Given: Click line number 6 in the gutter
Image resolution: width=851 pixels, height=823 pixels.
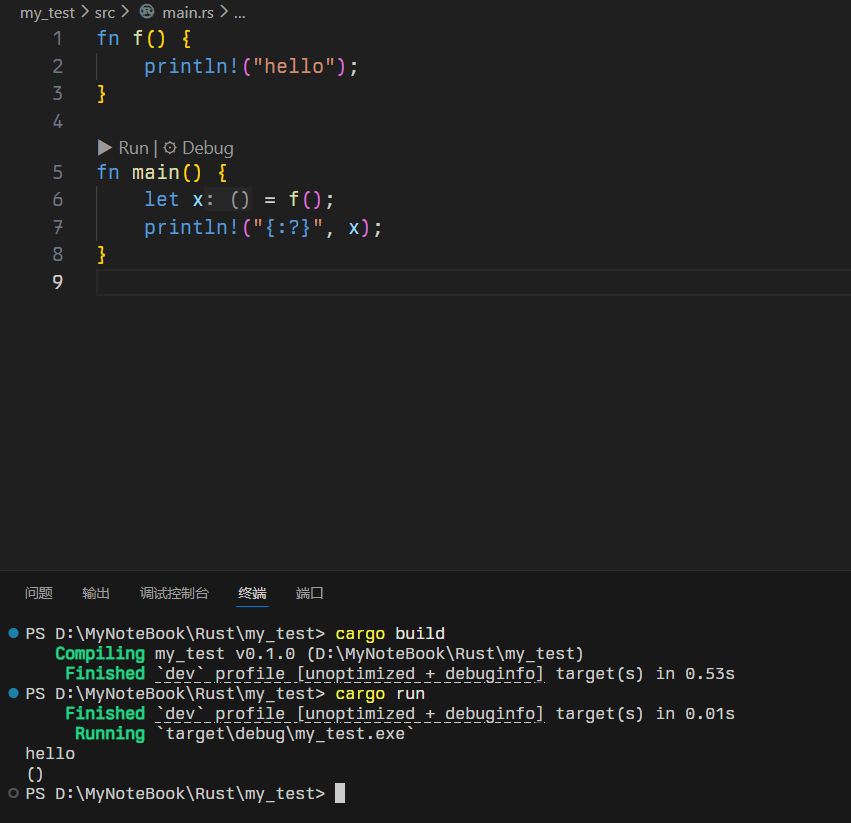Looking at the screenshot, I should 57,200.
